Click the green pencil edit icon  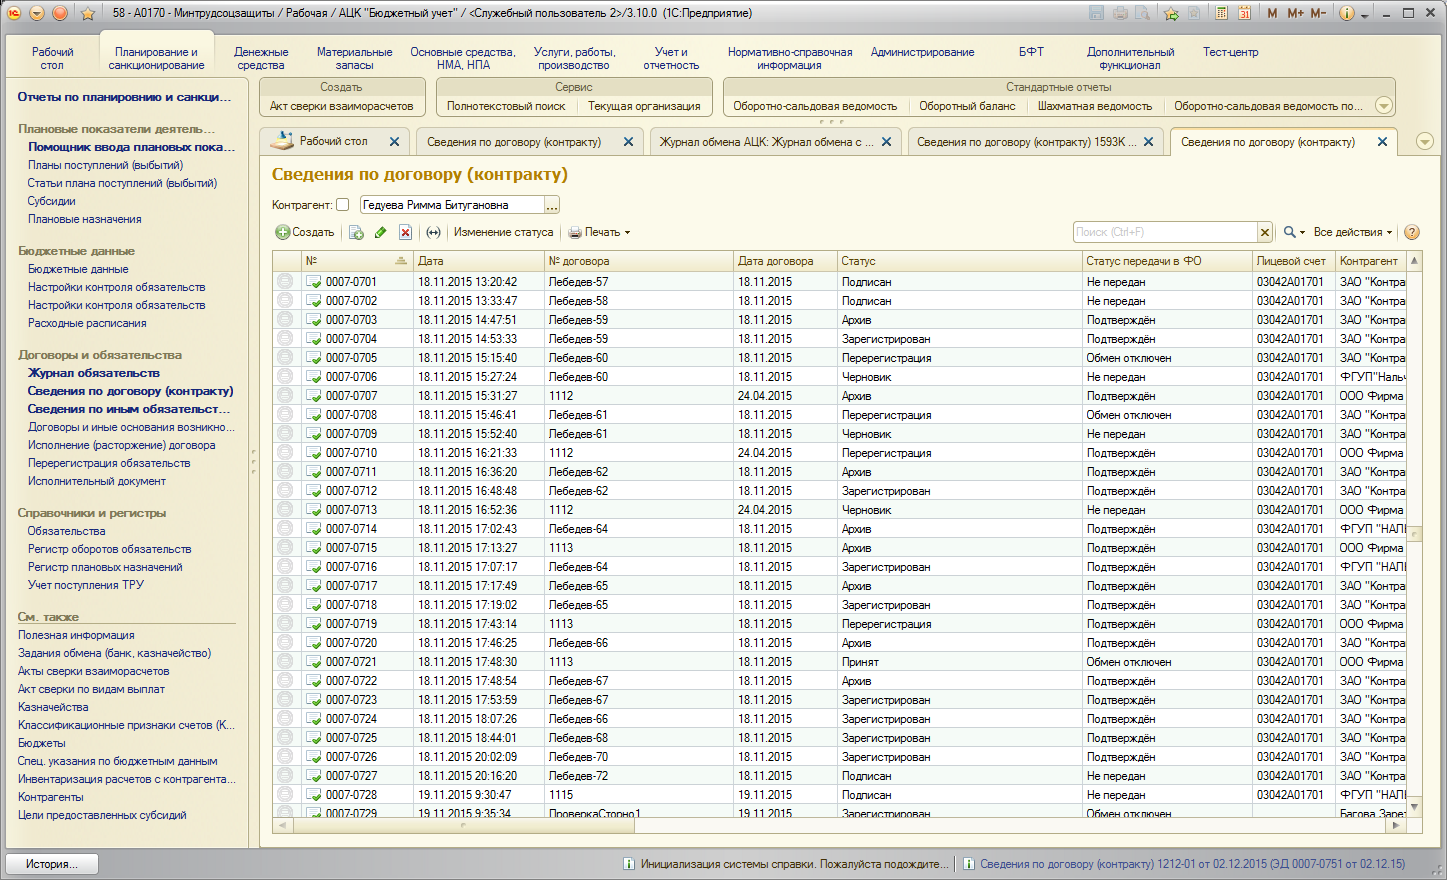pos(380,232)
